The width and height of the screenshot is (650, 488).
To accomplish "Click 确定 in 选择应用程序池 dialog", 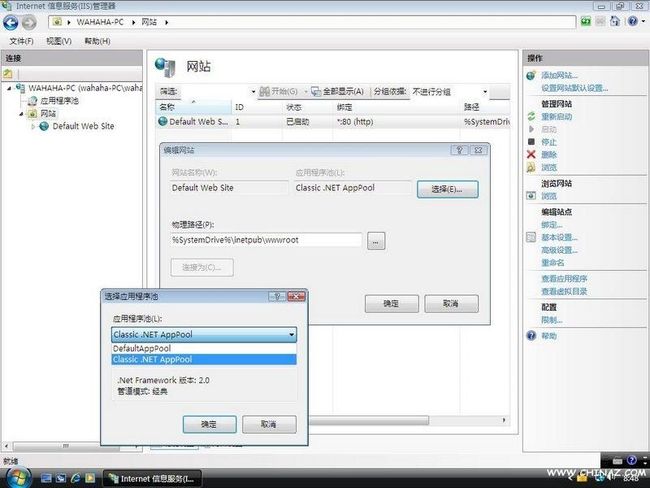I will [x=209, y=425].
